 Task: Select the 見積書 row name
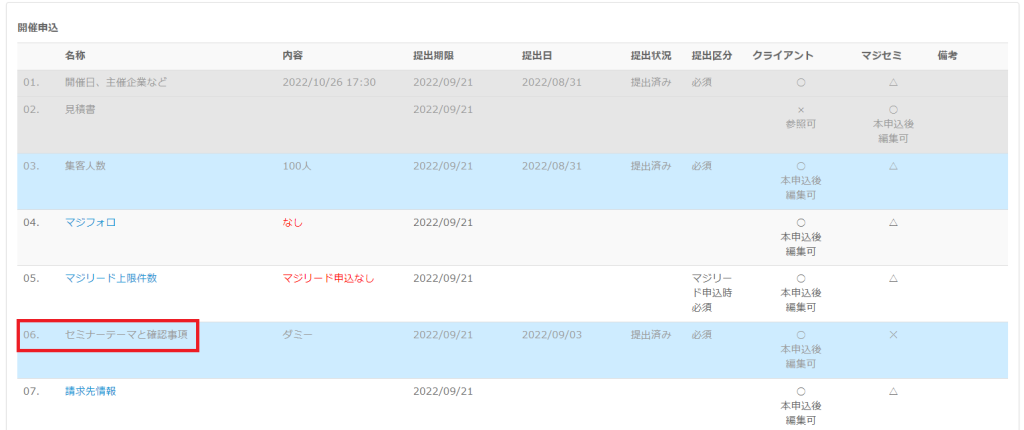click(x=80, y=109)
